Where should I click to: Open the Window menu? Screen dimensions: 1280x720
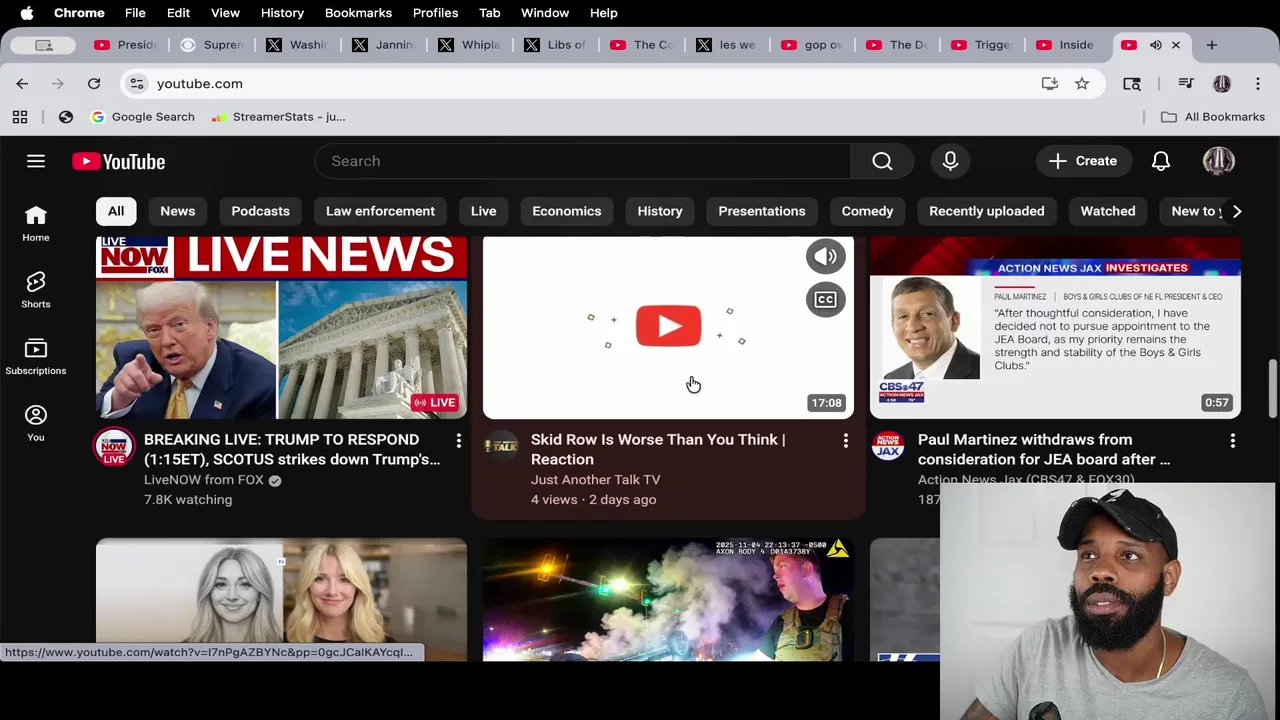[545, 13]
